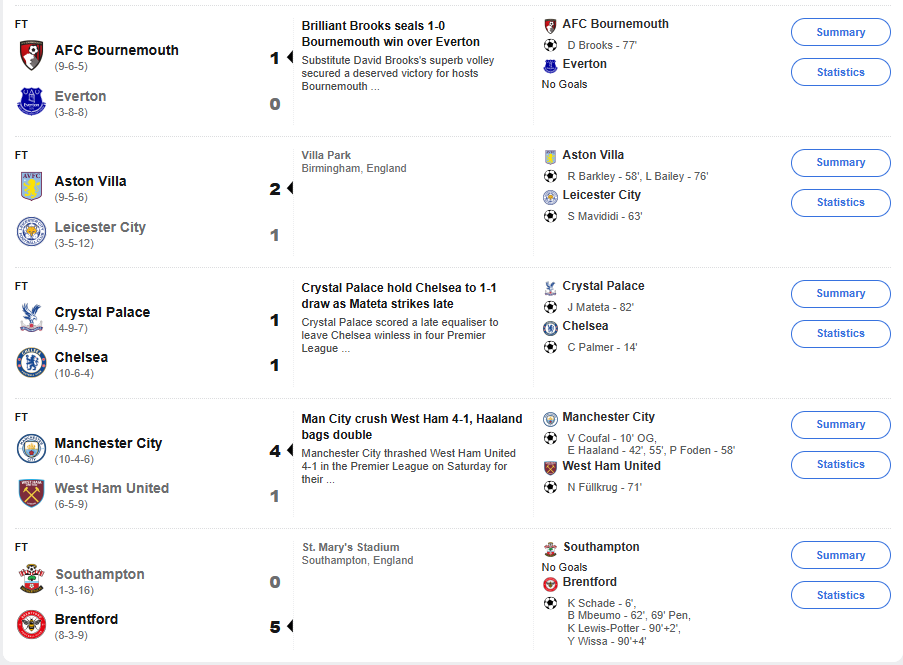This screenshot has width=903, height=665.
Task: Click the large AFC Bournemouth club crest
Action: 31,56
